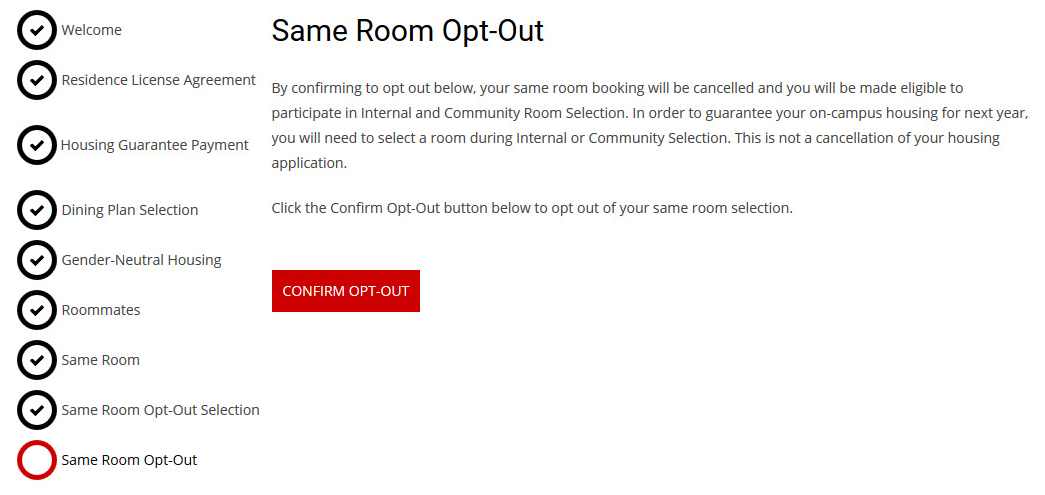1045x495 pixels.
Task: Open the Roommates step label
Action: coord(100,310)
